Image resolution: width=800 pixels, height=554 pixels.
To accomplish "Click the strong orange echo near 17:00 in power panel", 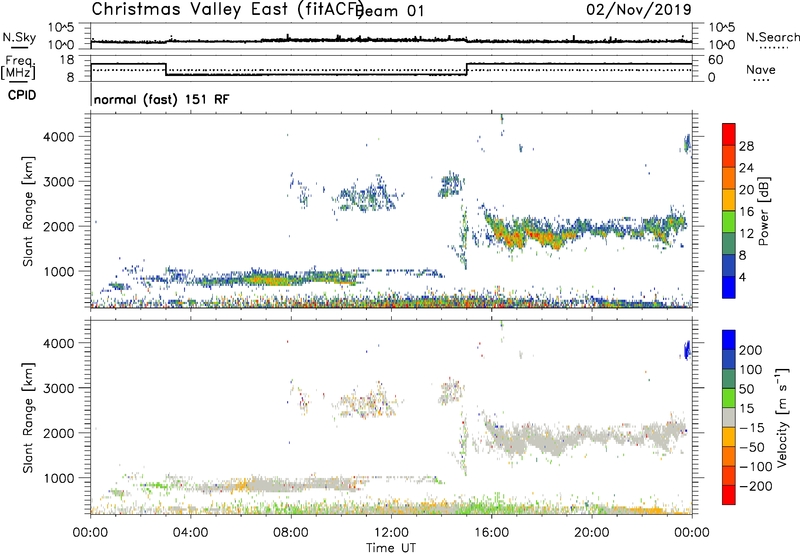I will (516, 237).
